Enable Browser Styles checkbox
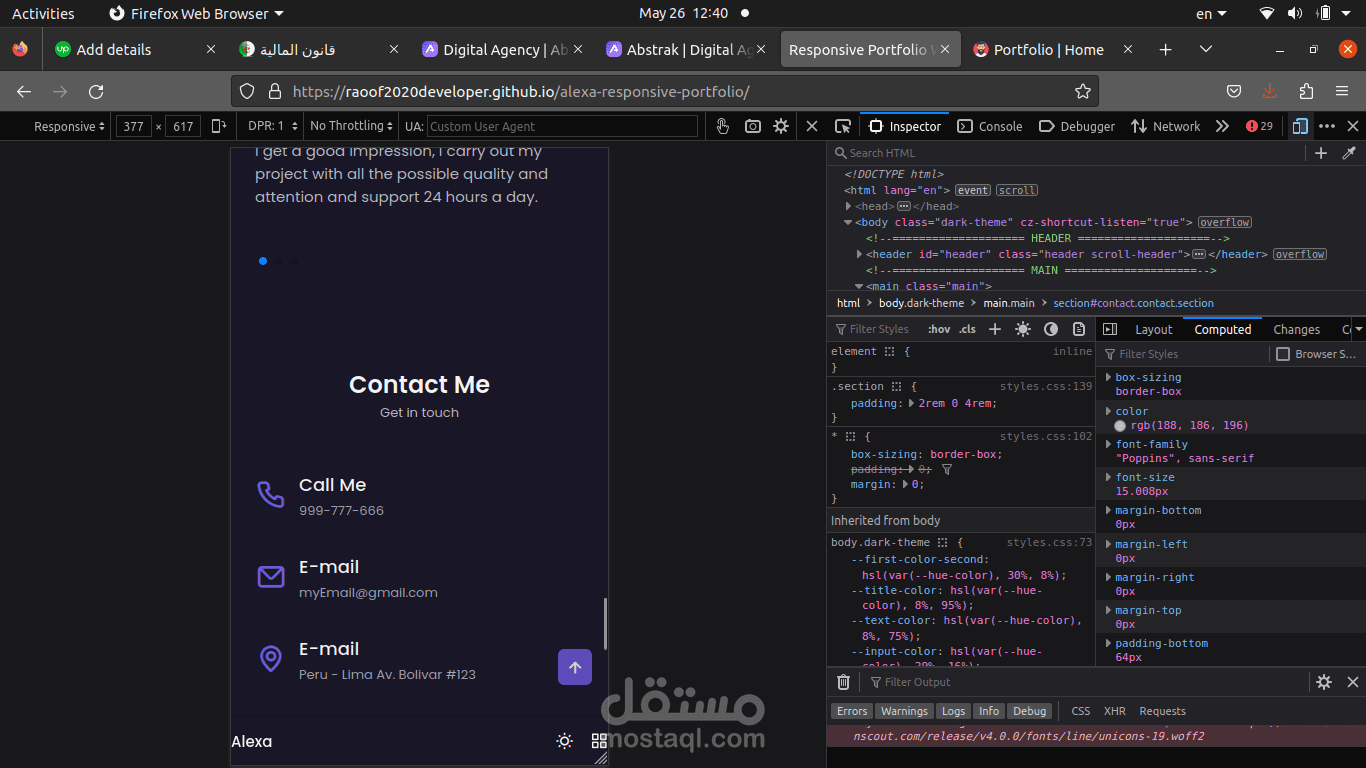This screenshot has height=768, width=1366. pyautogui.click(x=1283, y=354)
